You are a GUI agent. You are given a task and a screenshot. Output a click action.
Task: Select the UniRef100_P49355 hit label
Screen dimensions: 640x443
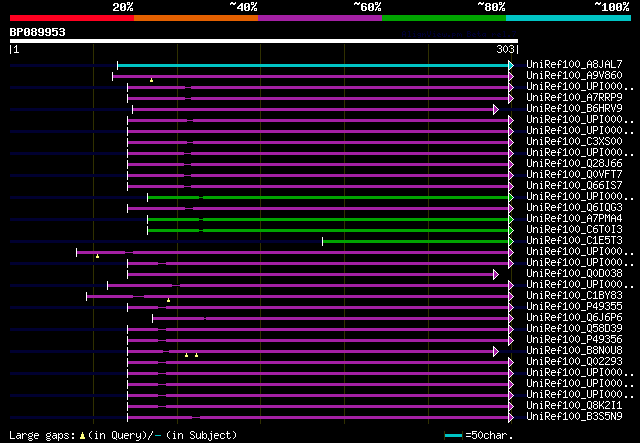point(573,307)
